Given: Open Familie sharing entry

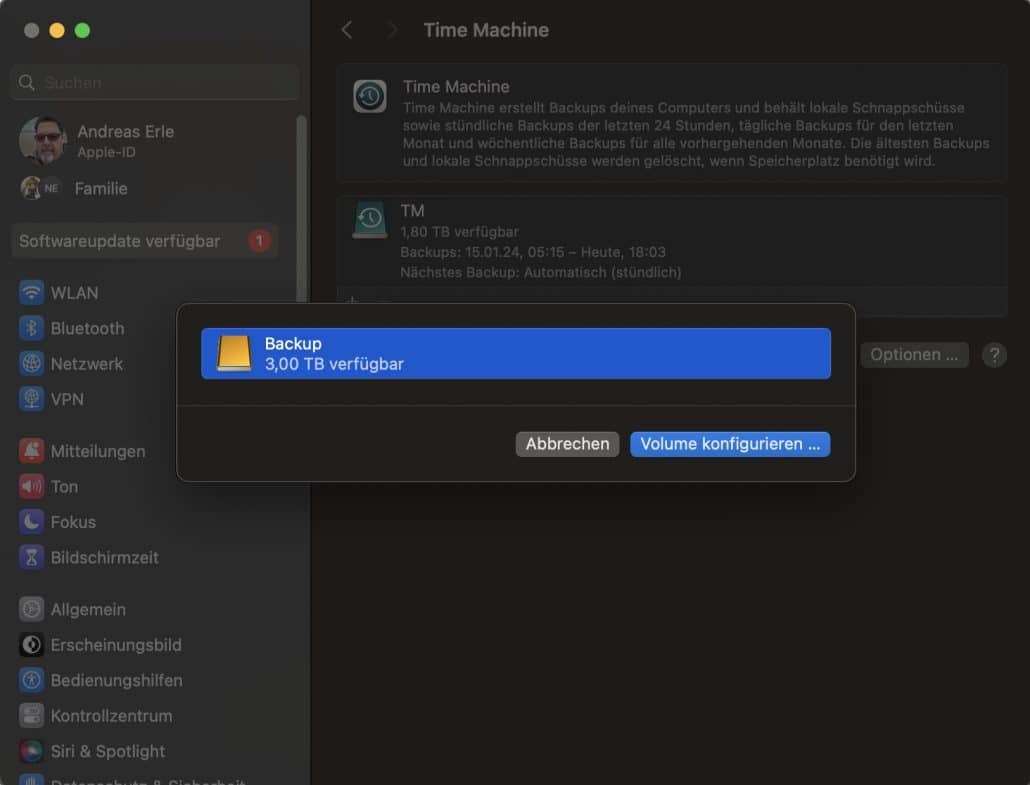Looking at the screenshot, I should (x=101, y=189).
